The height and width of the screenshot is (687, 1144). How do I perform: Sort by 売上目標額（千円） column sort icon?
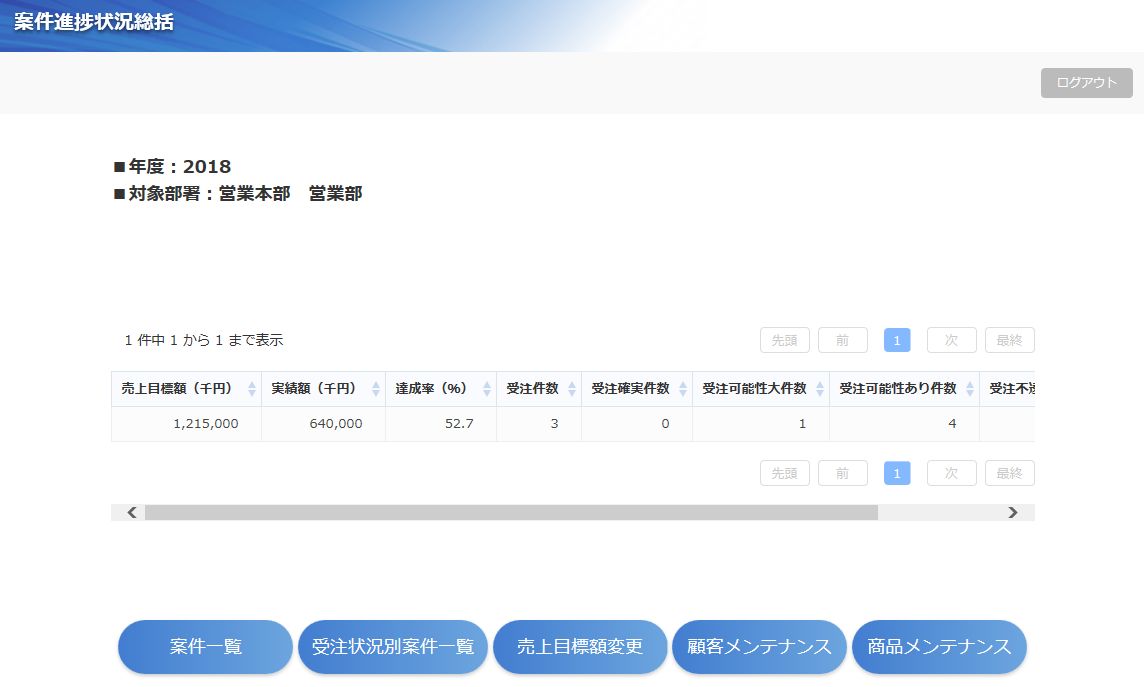click(x=252, y=389)
